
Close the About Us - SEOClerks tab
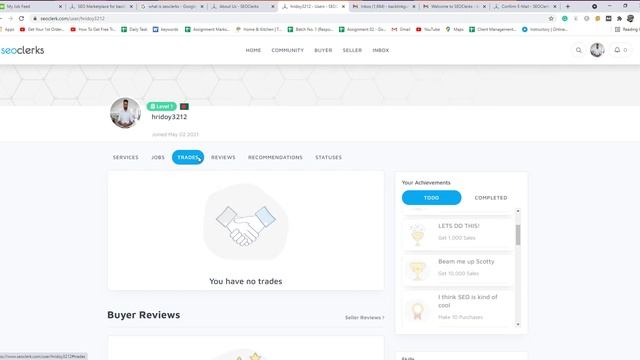[x=273, y=7]
